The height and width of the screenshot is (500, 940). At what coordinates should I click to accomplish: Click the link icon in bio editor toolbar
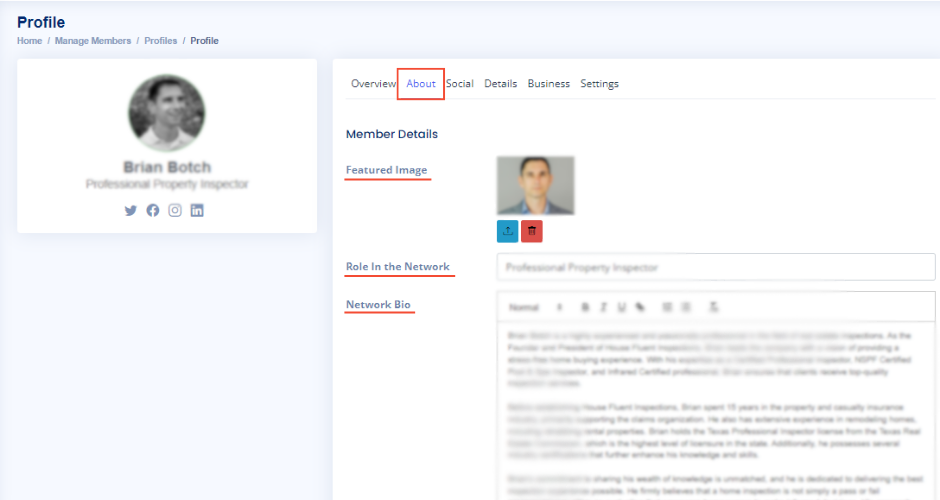[640, 307]
